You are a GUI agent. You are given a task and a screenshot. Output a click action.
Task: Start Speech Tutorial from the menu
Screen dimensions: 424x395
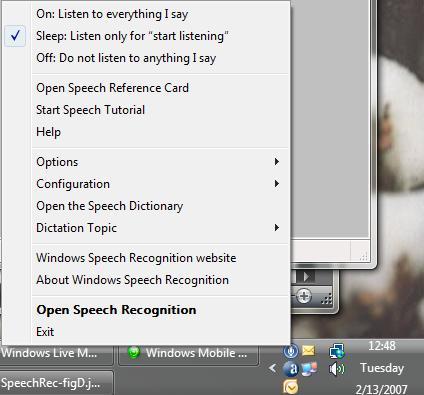click(x=146, y=110)
